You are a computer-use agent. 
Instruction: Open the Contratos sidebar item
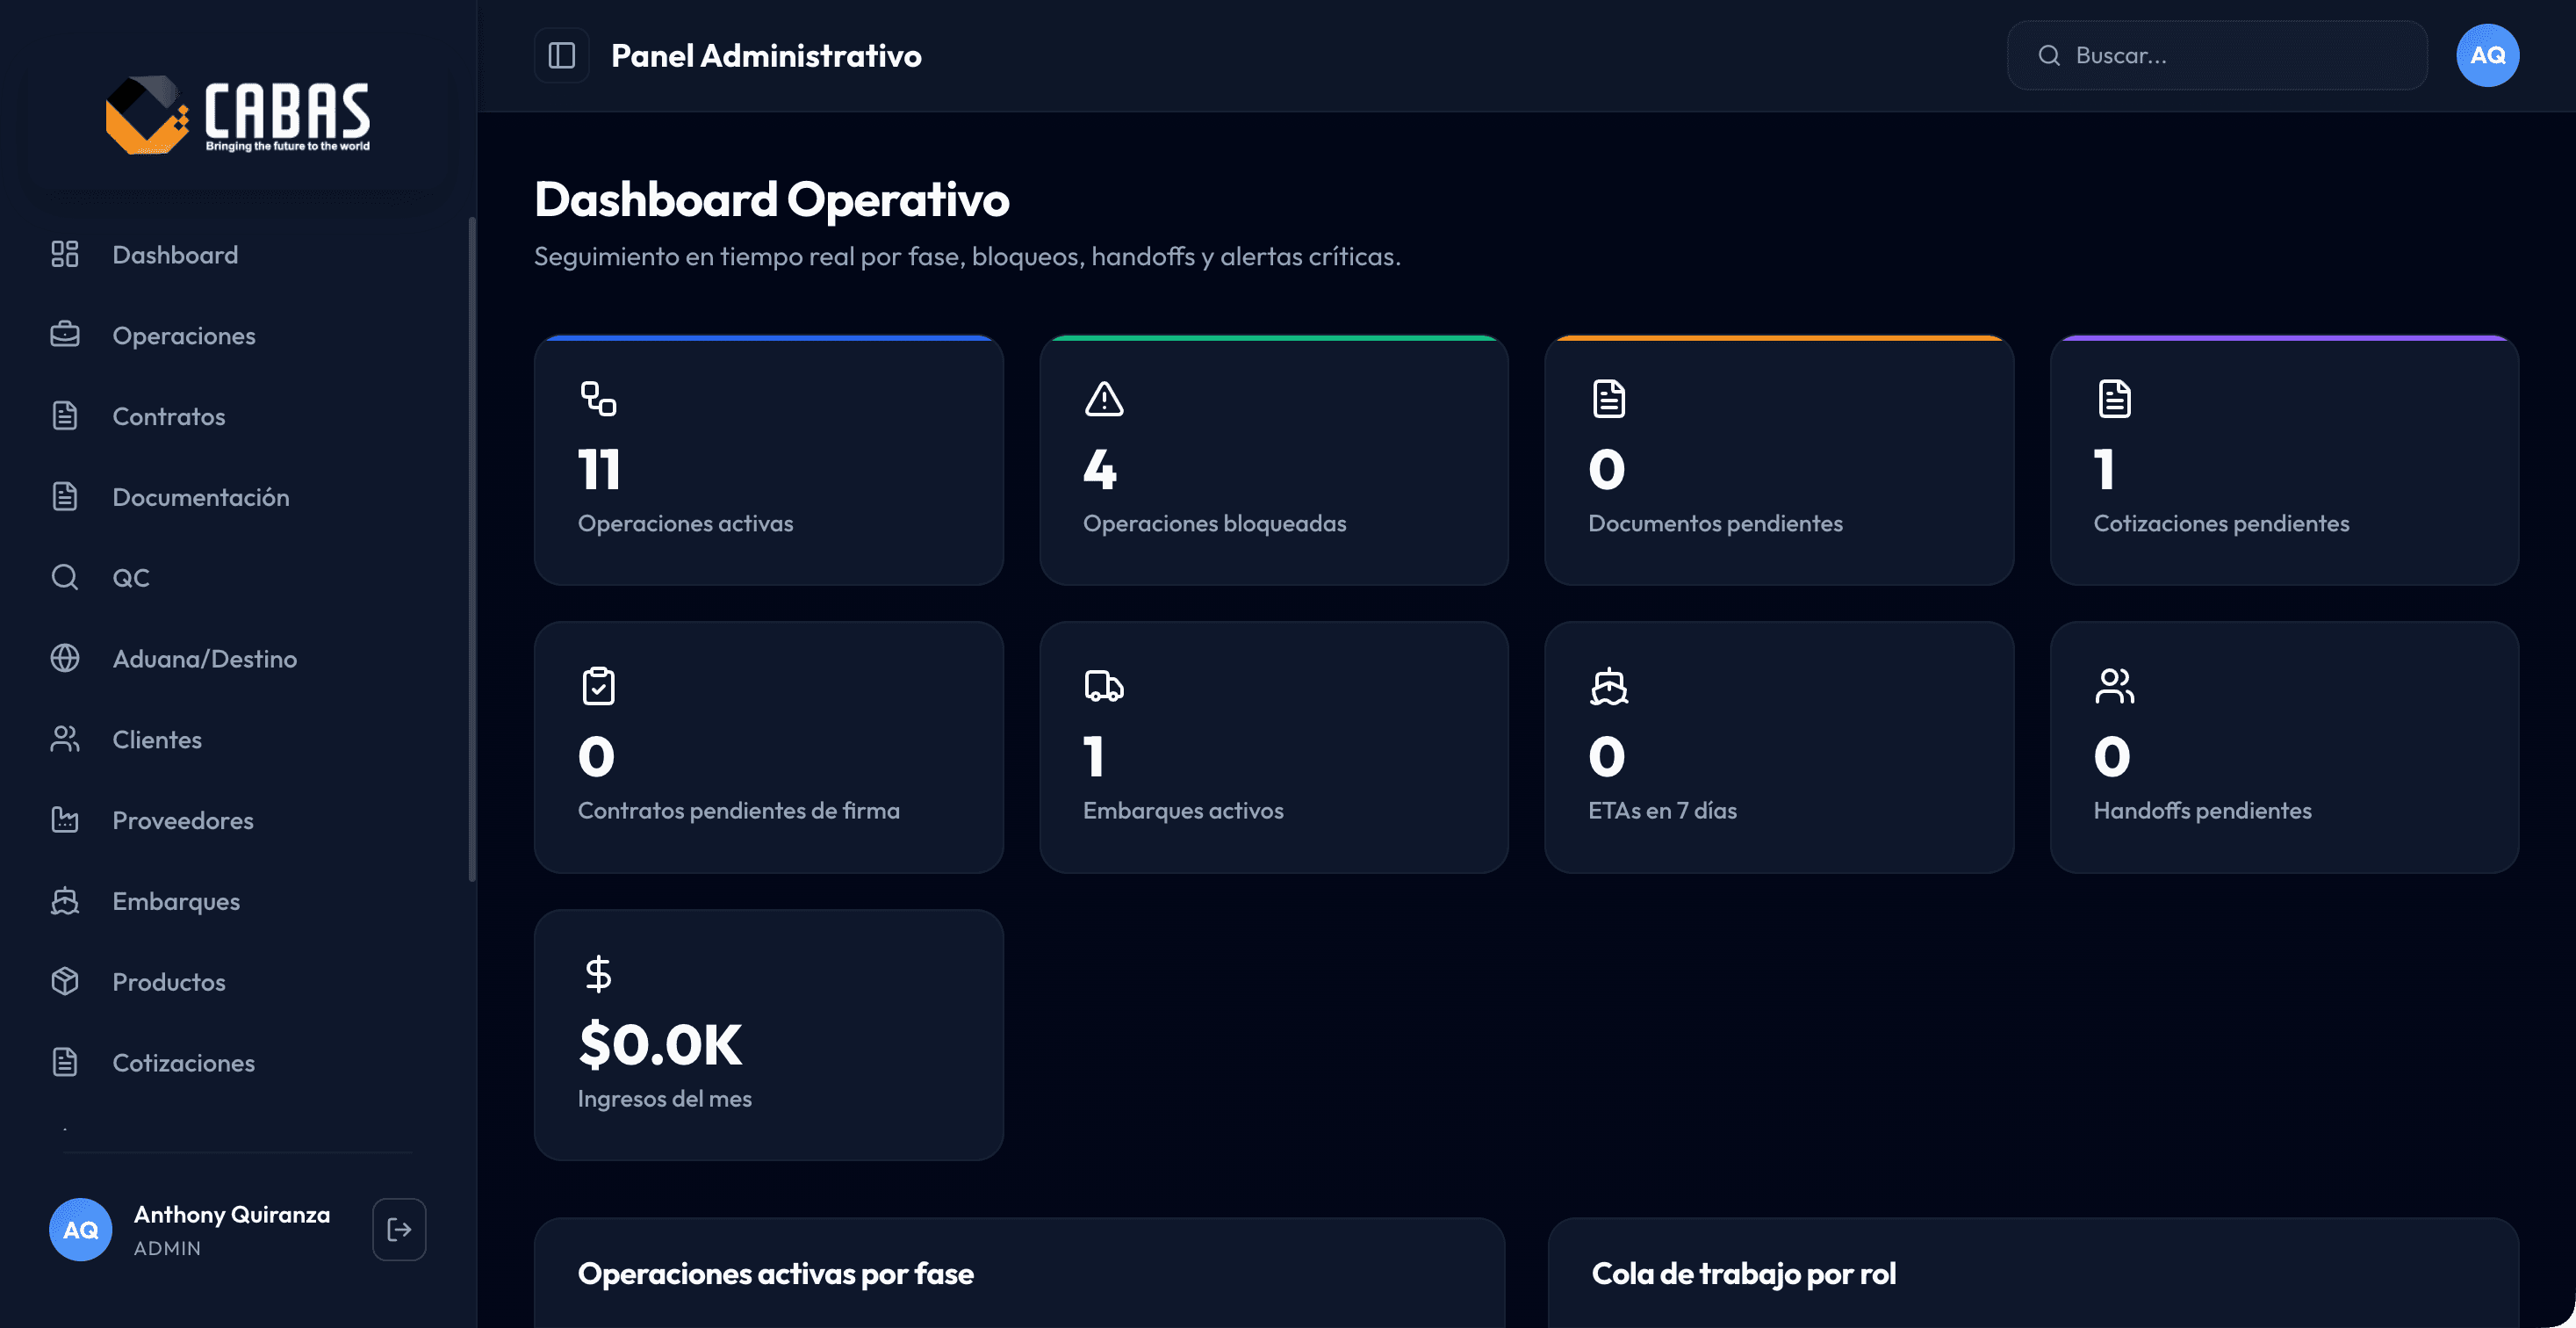click(x=168, y=416)
